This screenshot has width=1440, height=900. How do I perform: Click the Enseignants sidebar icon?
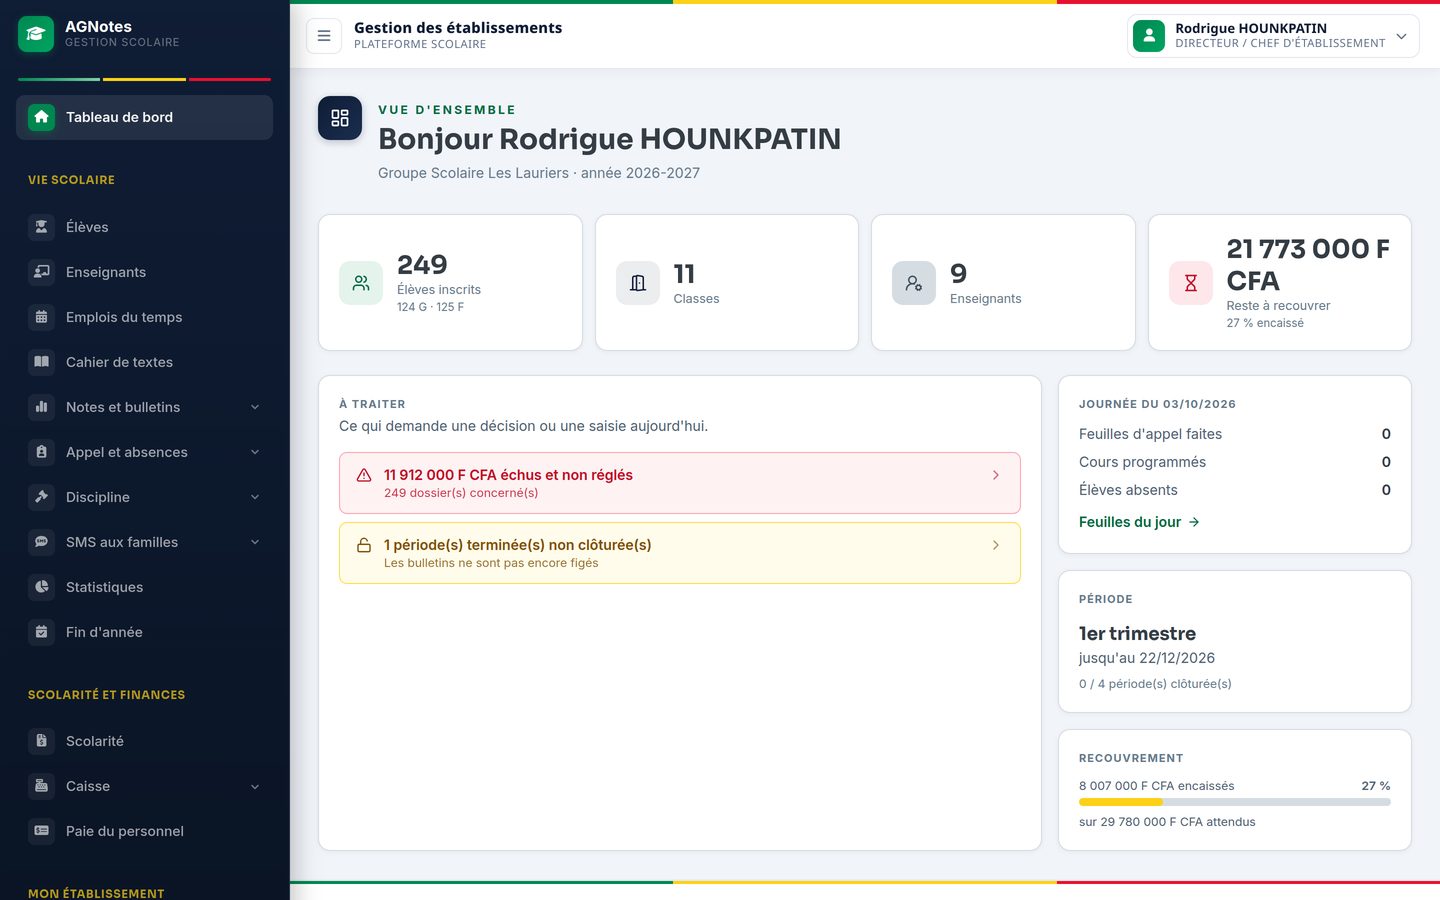tap(41, 272)
